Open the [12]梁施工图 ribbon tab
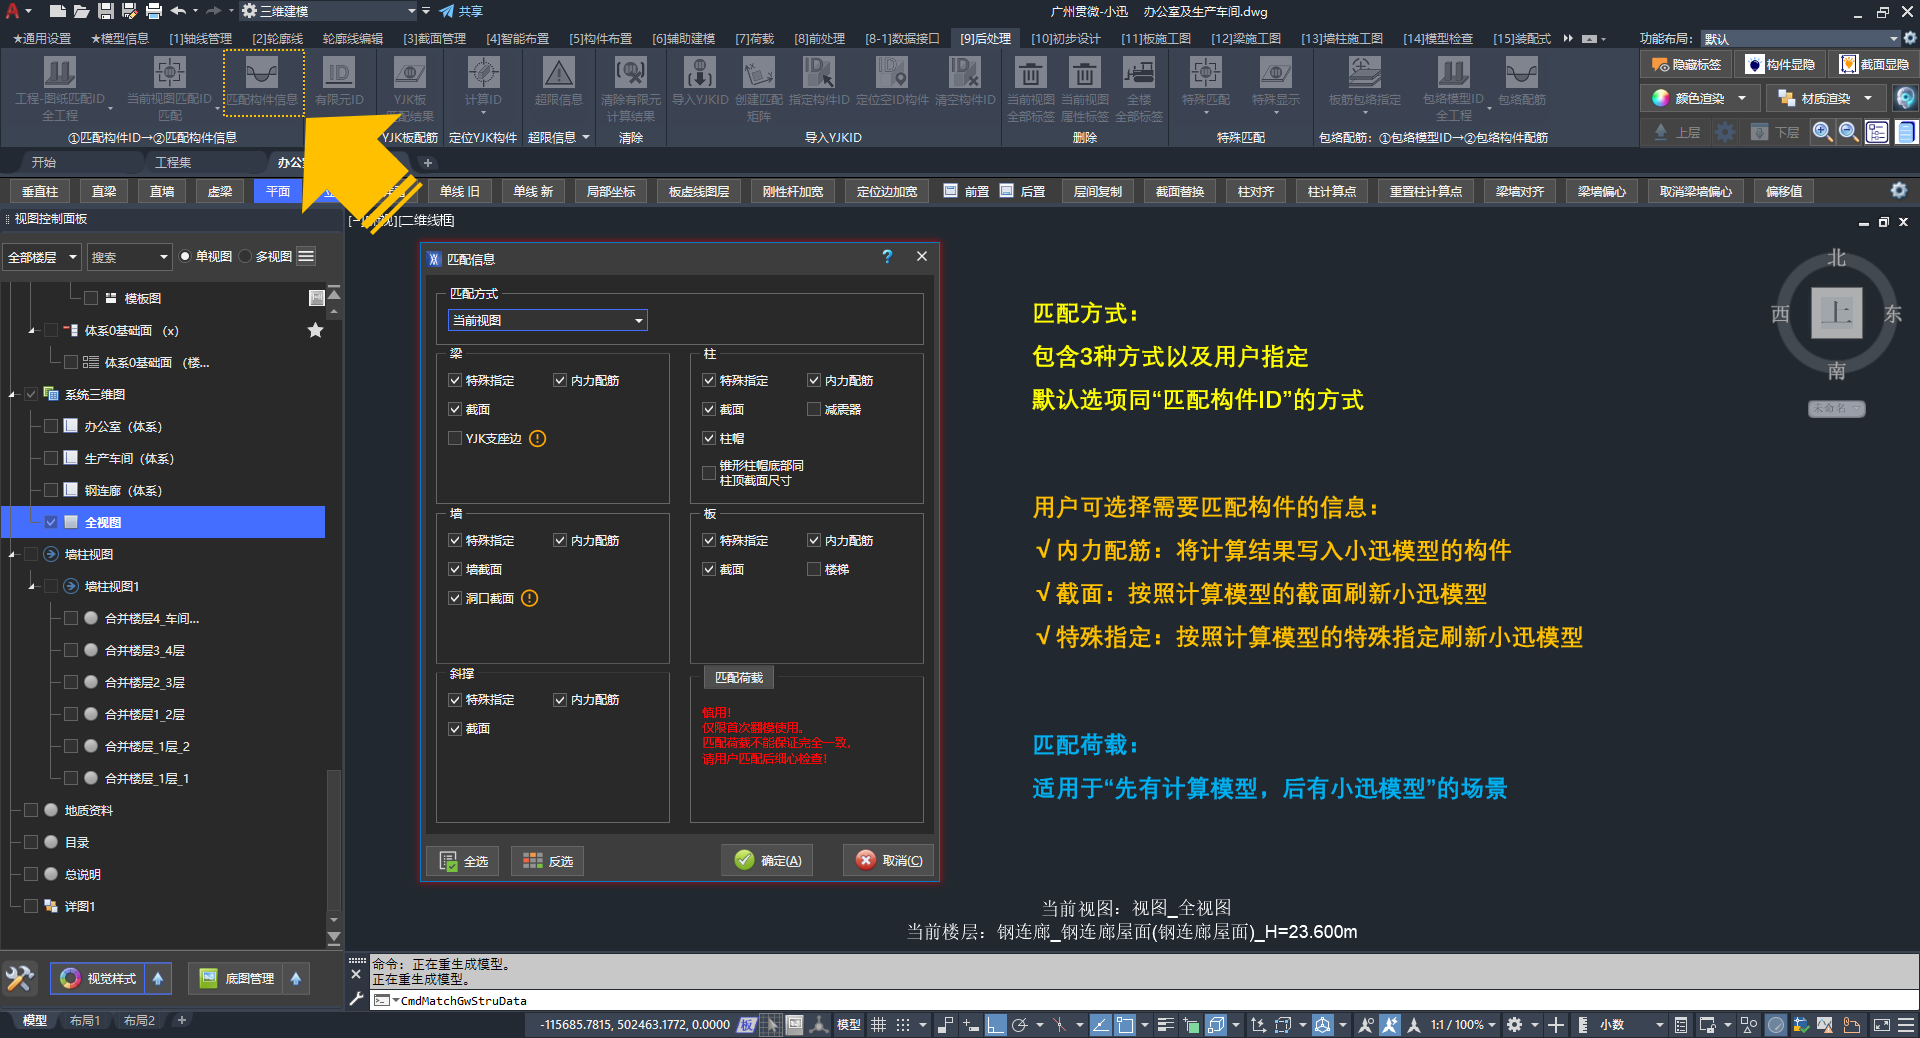Screen dimensions: 1920x1038 coord(1245,39)
